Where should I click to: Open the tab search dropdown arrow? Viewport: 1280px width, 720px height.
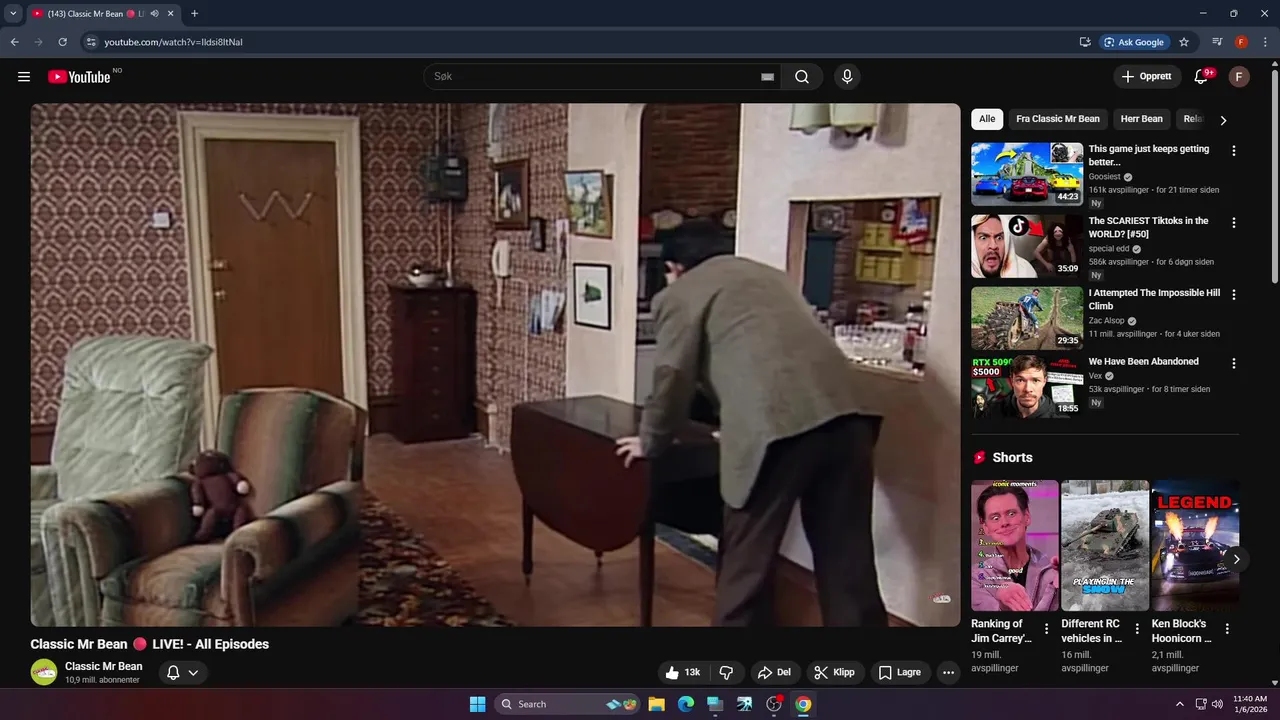pos(13,14)
